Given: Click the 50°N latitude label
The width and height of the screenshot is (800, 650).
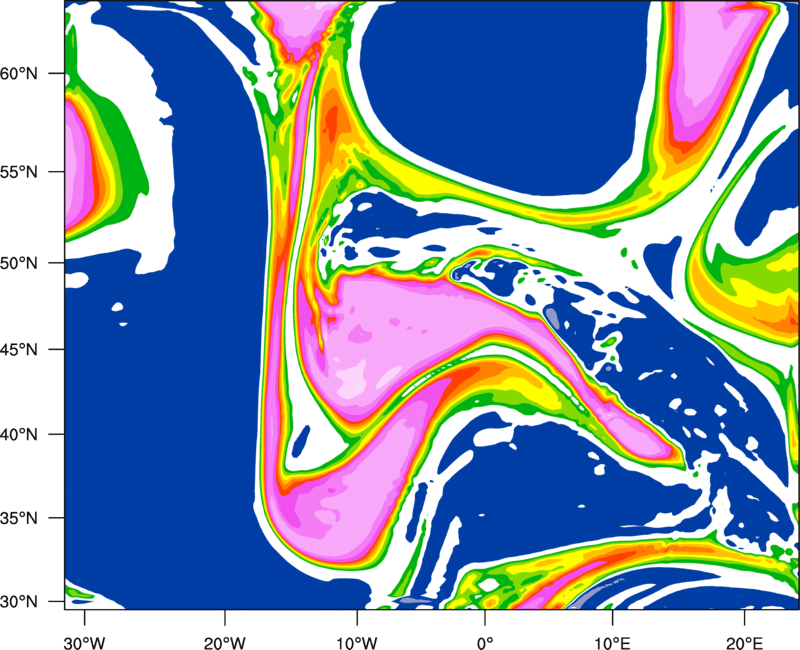Looking at the screenshot, I should (19, 263).
